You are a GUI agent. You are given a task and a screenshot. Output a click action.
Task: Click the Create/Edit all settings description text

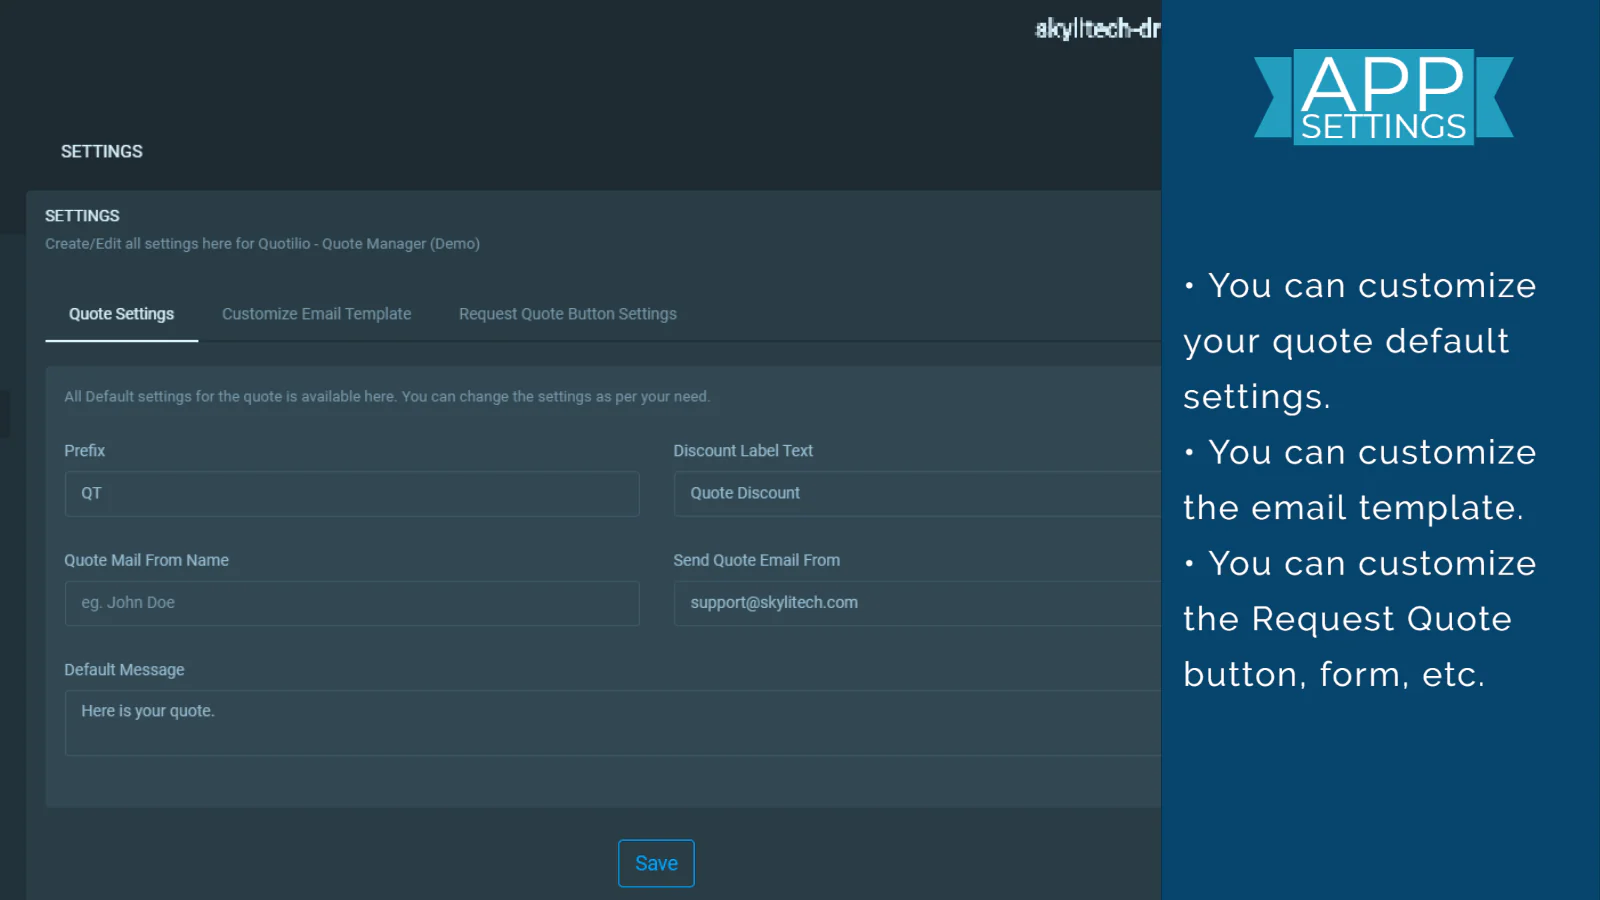262,244
